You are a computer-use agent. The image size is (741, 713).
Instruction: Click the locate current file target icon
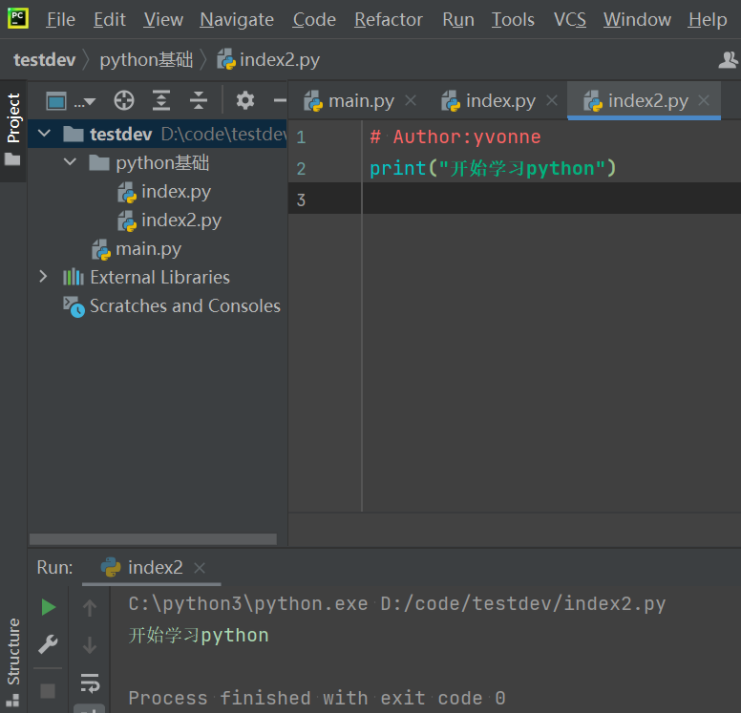(x=124, y=100)
